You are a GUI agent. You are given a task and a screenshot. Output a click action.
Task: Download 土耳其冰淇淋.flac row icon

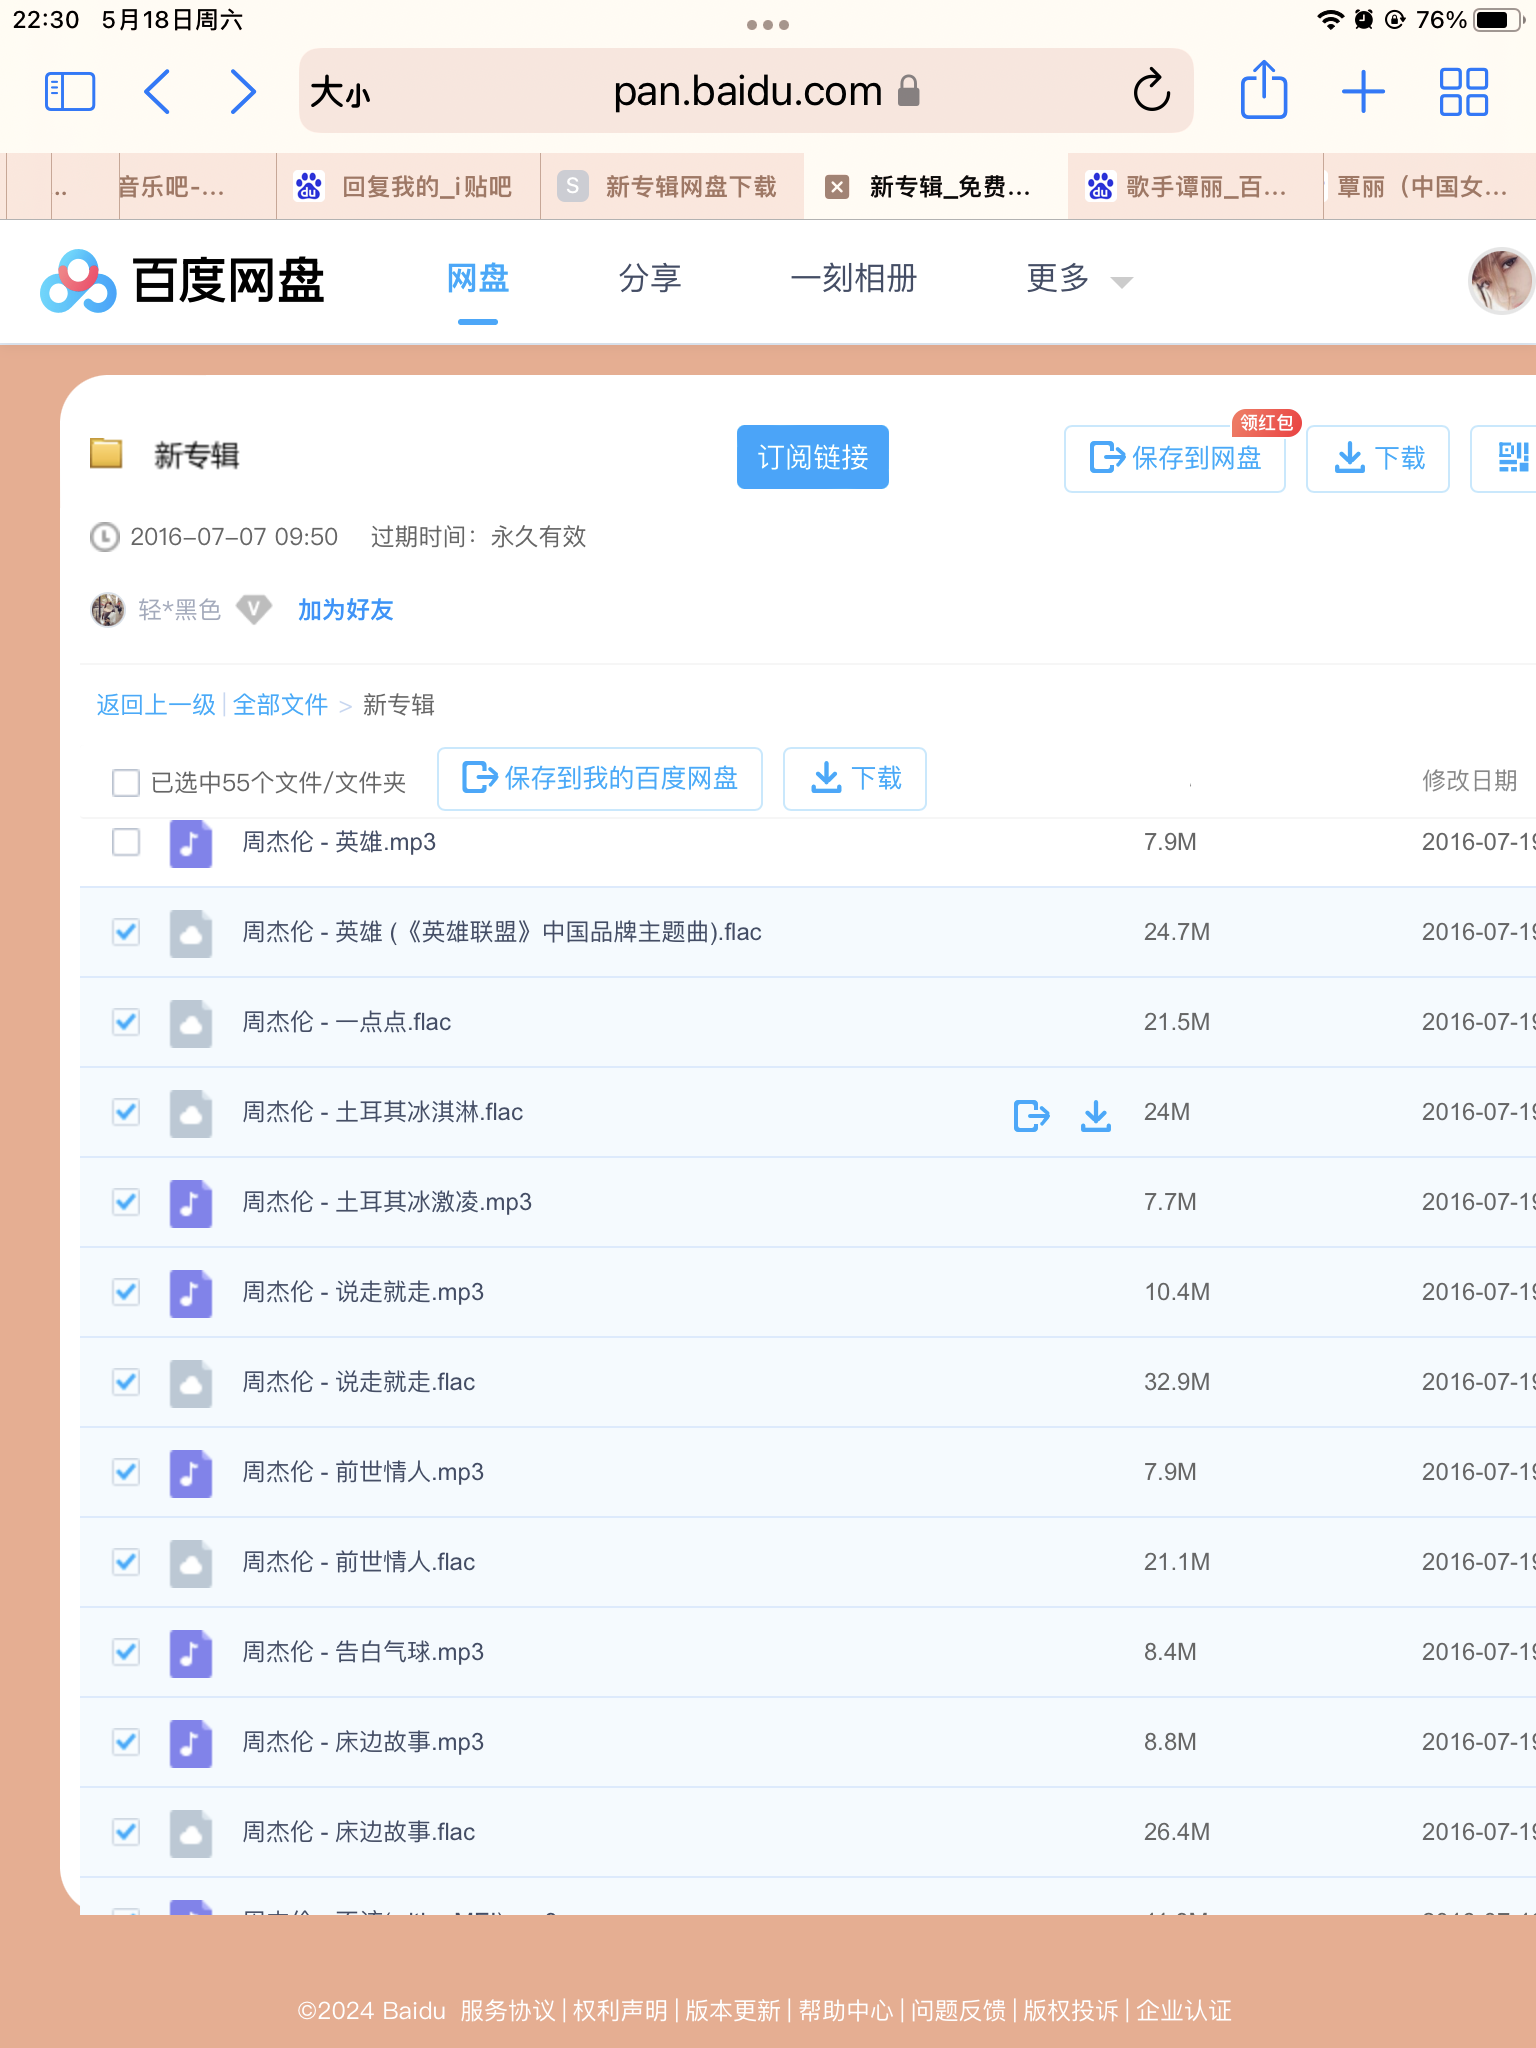click(1096, 1114)
